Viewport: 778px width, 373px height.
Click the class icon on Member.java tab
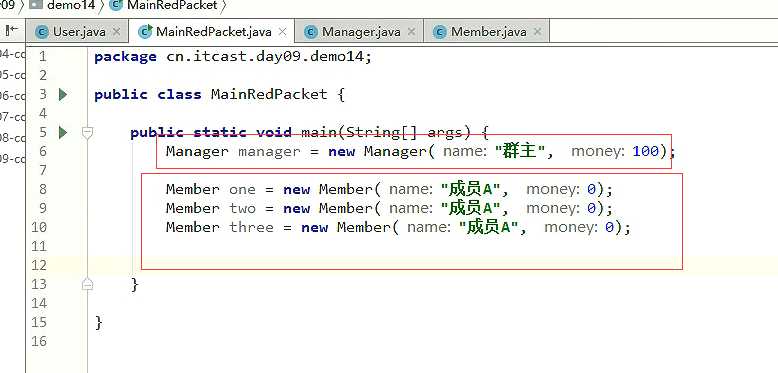point(440,32)
